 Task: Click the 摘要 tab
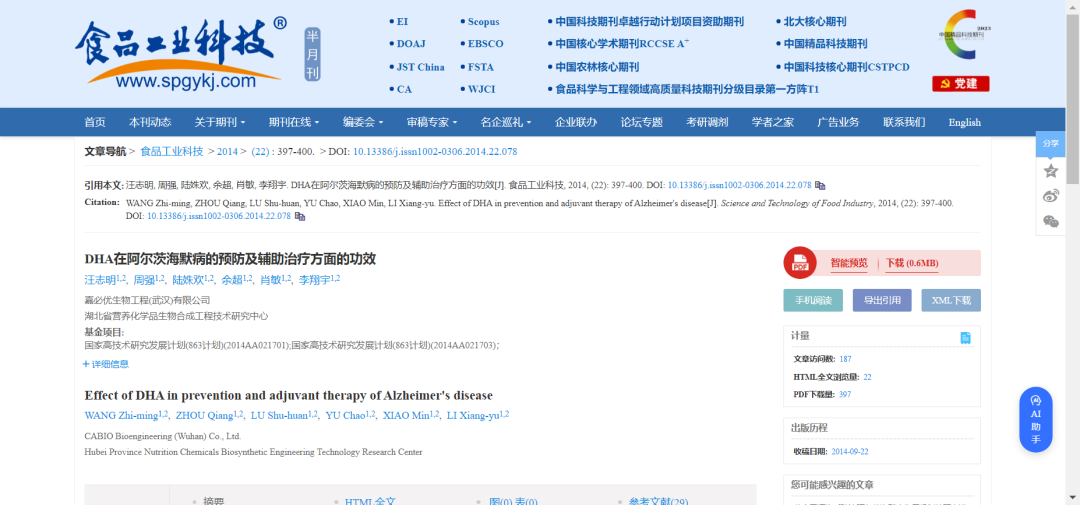pyautogui.click(x=214, y=502)
